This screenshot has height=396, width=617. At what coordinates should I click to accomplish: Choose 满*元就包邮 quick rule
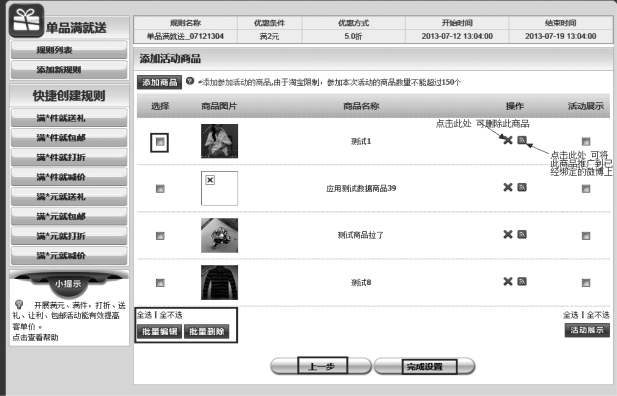pos(69,216)
